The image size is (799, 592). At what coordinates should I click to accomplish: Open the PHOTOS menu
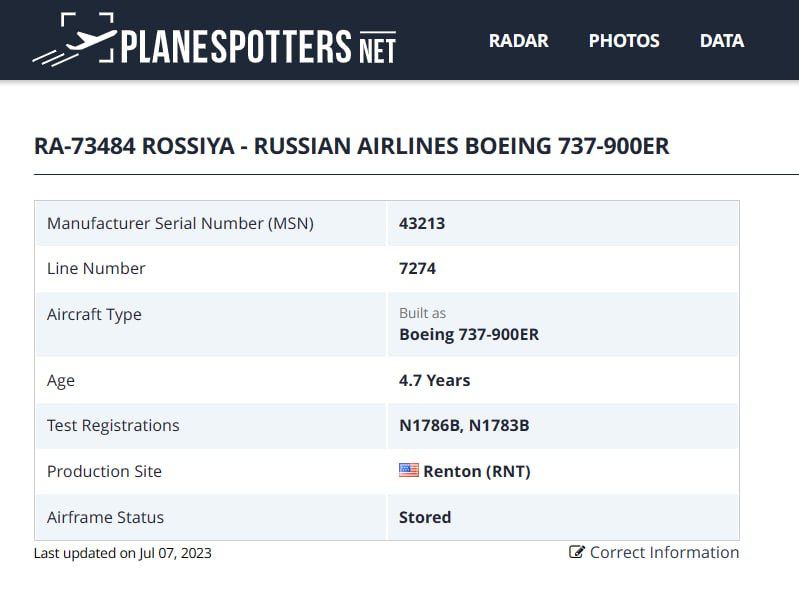coord(624,41)
